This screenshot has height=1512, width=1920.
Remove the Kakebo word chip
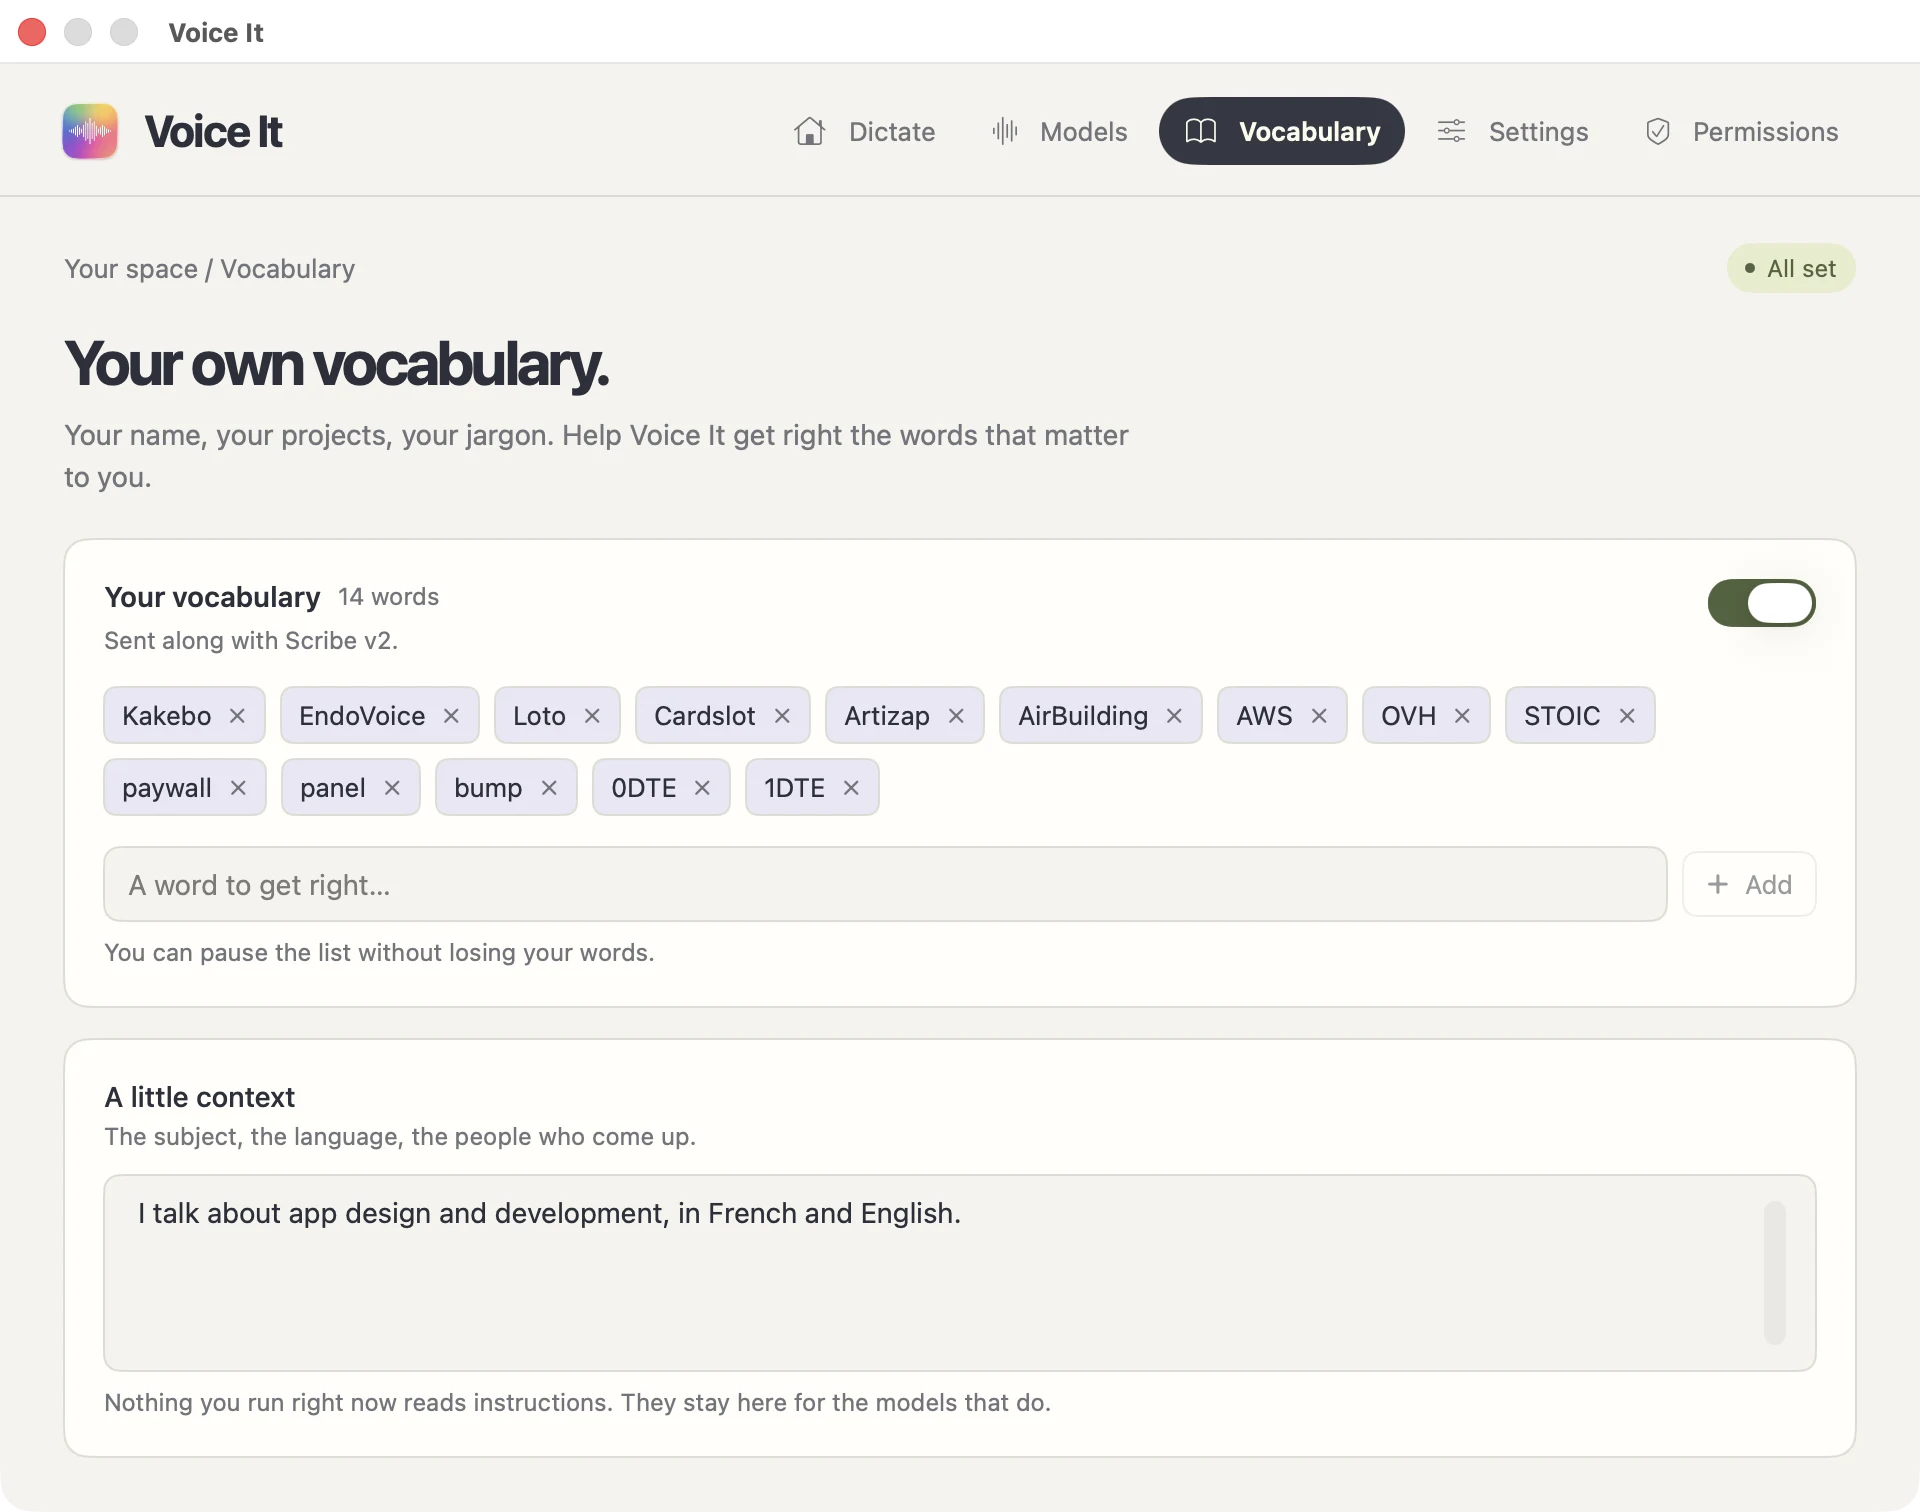[237, 716]
